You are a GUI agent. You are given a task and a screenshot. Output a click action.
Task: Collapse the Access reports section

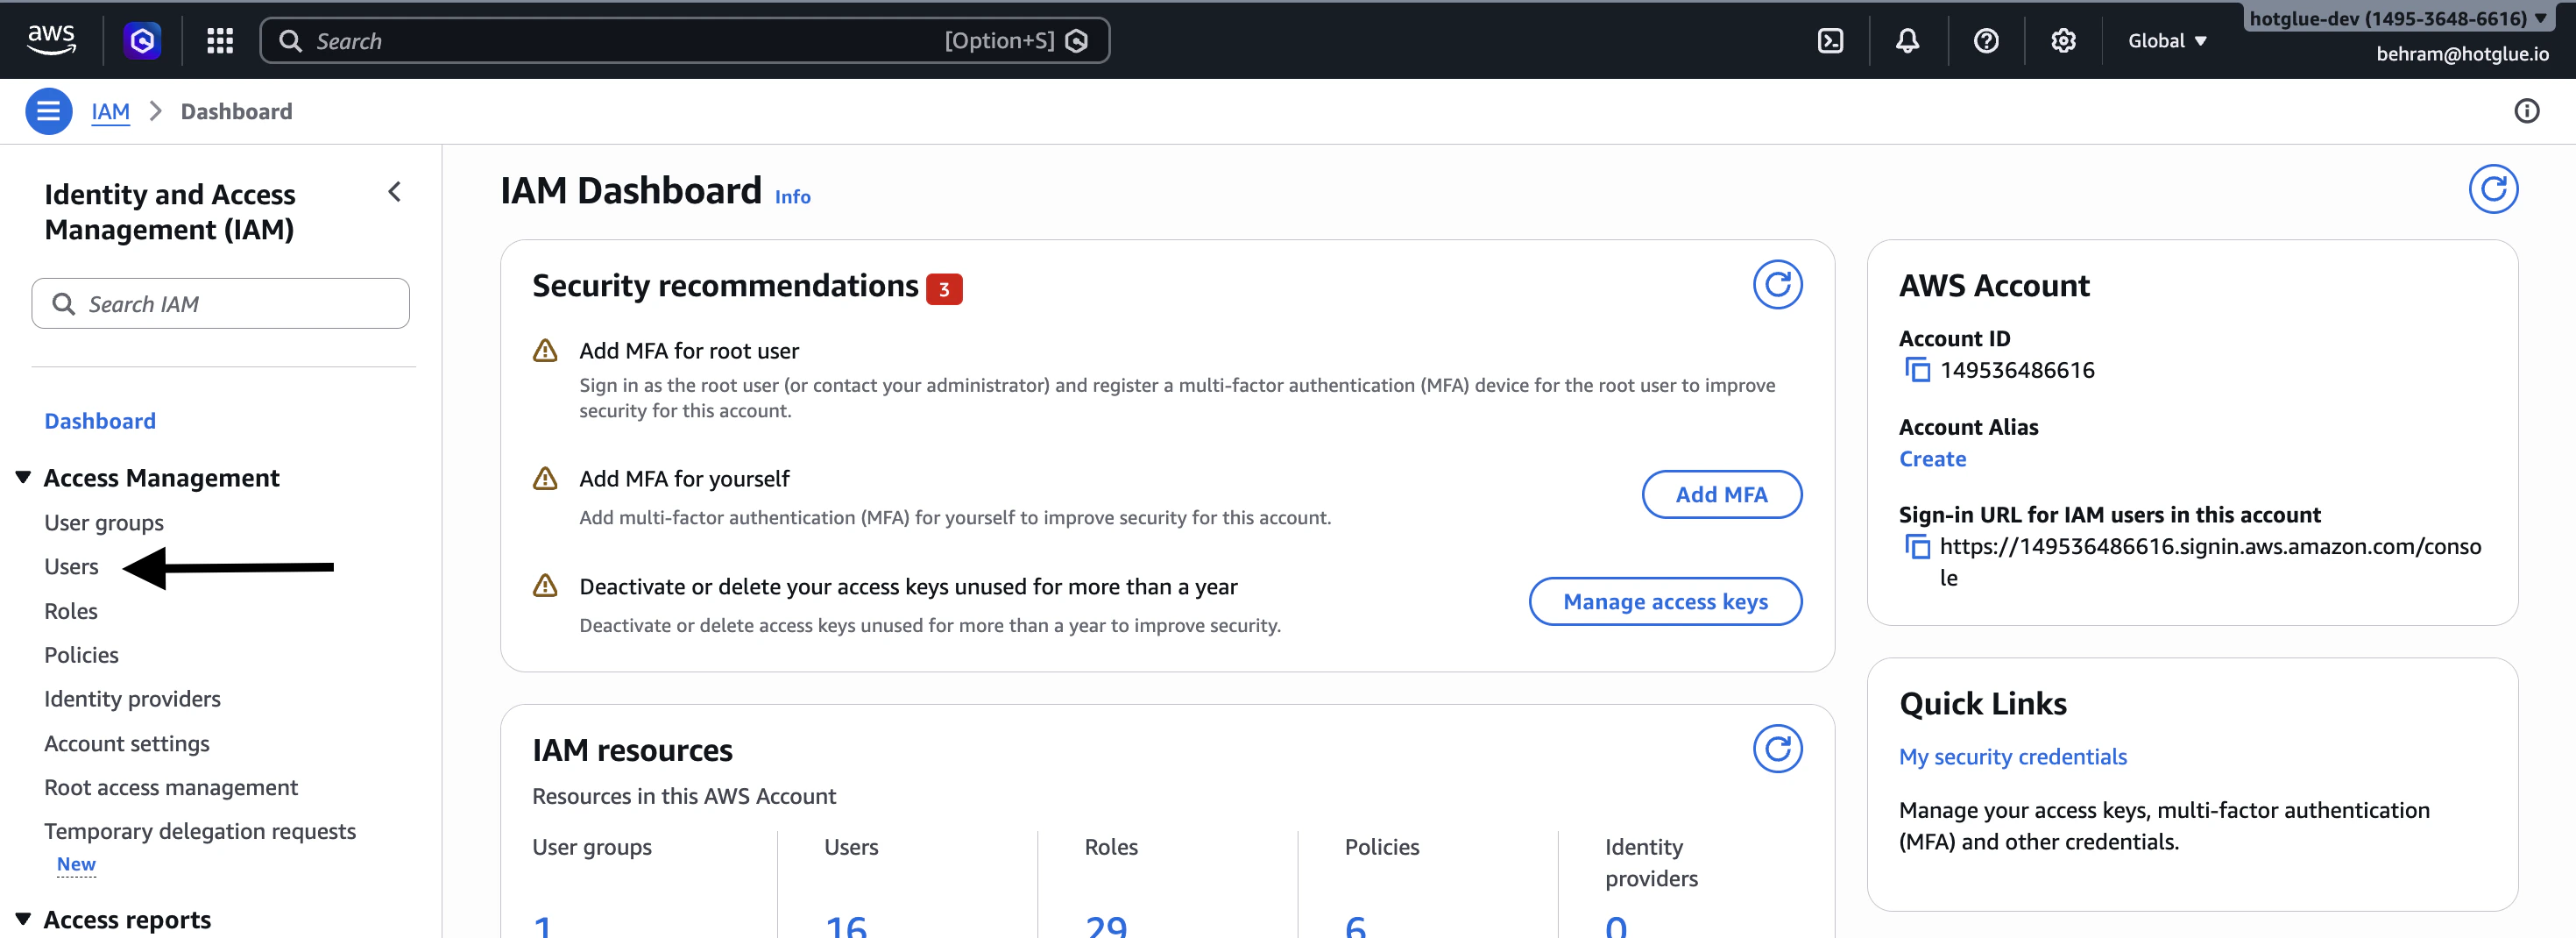pos(23,919)
